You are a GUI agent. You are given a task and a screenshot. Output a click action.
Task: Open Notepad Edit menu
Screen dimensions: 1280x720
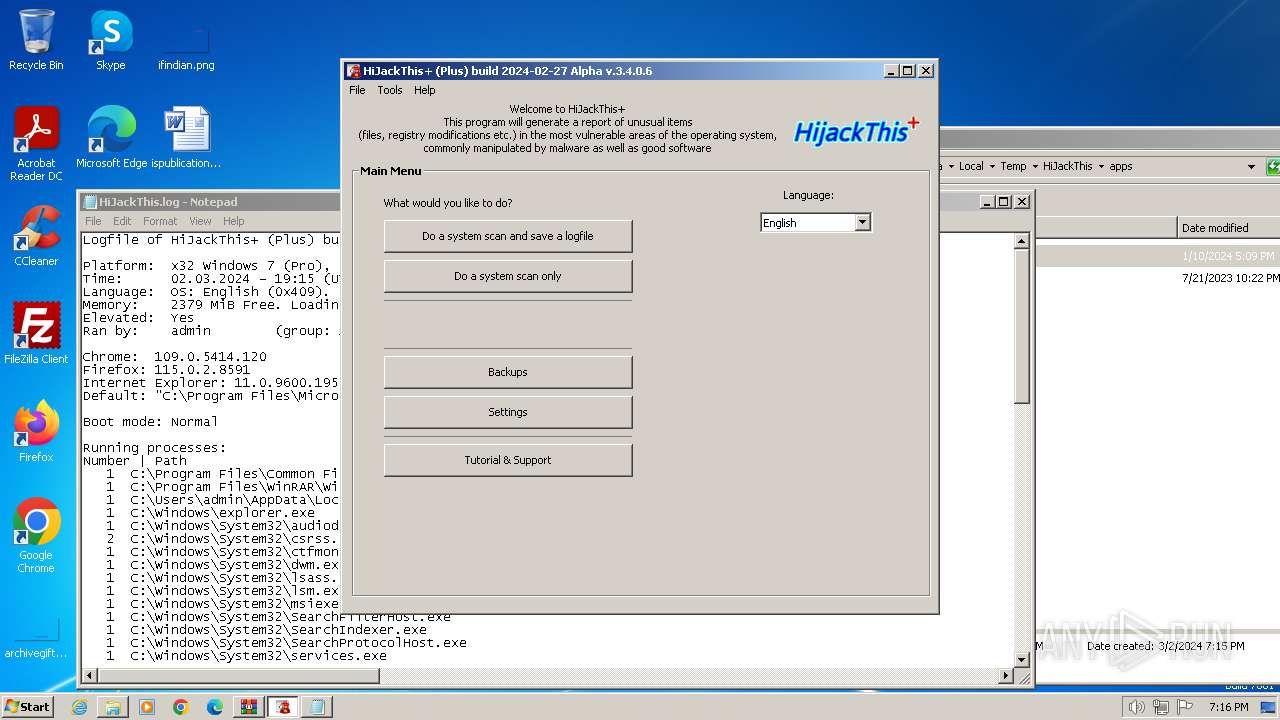pyautogui.click(x=122, y=221)
